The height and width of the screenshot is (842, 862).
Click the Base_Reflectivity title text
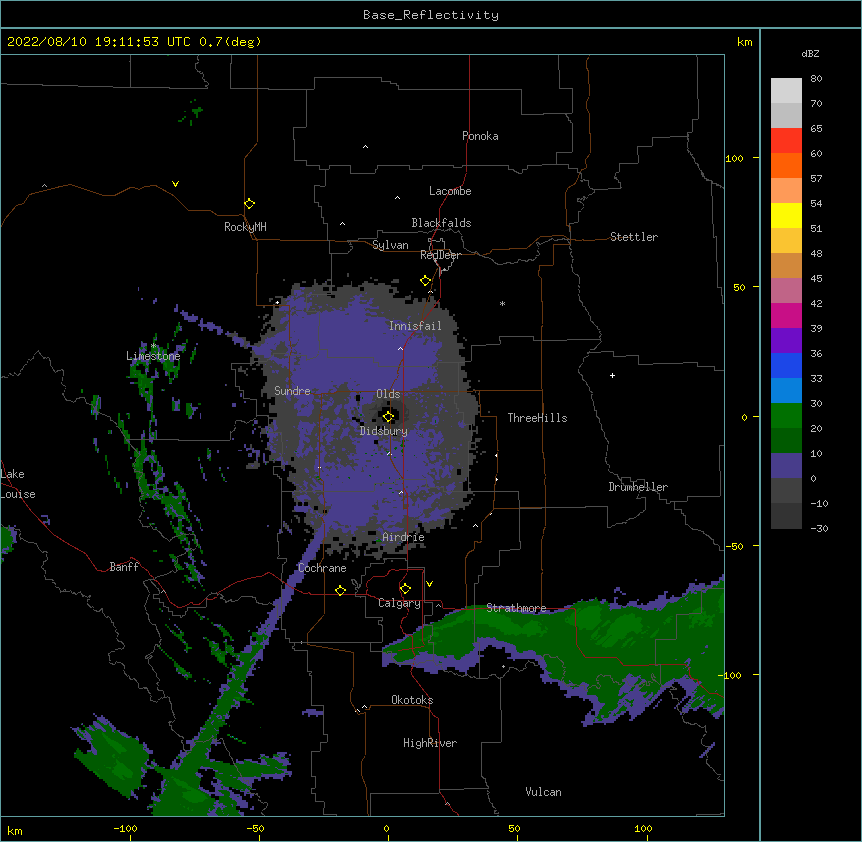coord(431,15)
